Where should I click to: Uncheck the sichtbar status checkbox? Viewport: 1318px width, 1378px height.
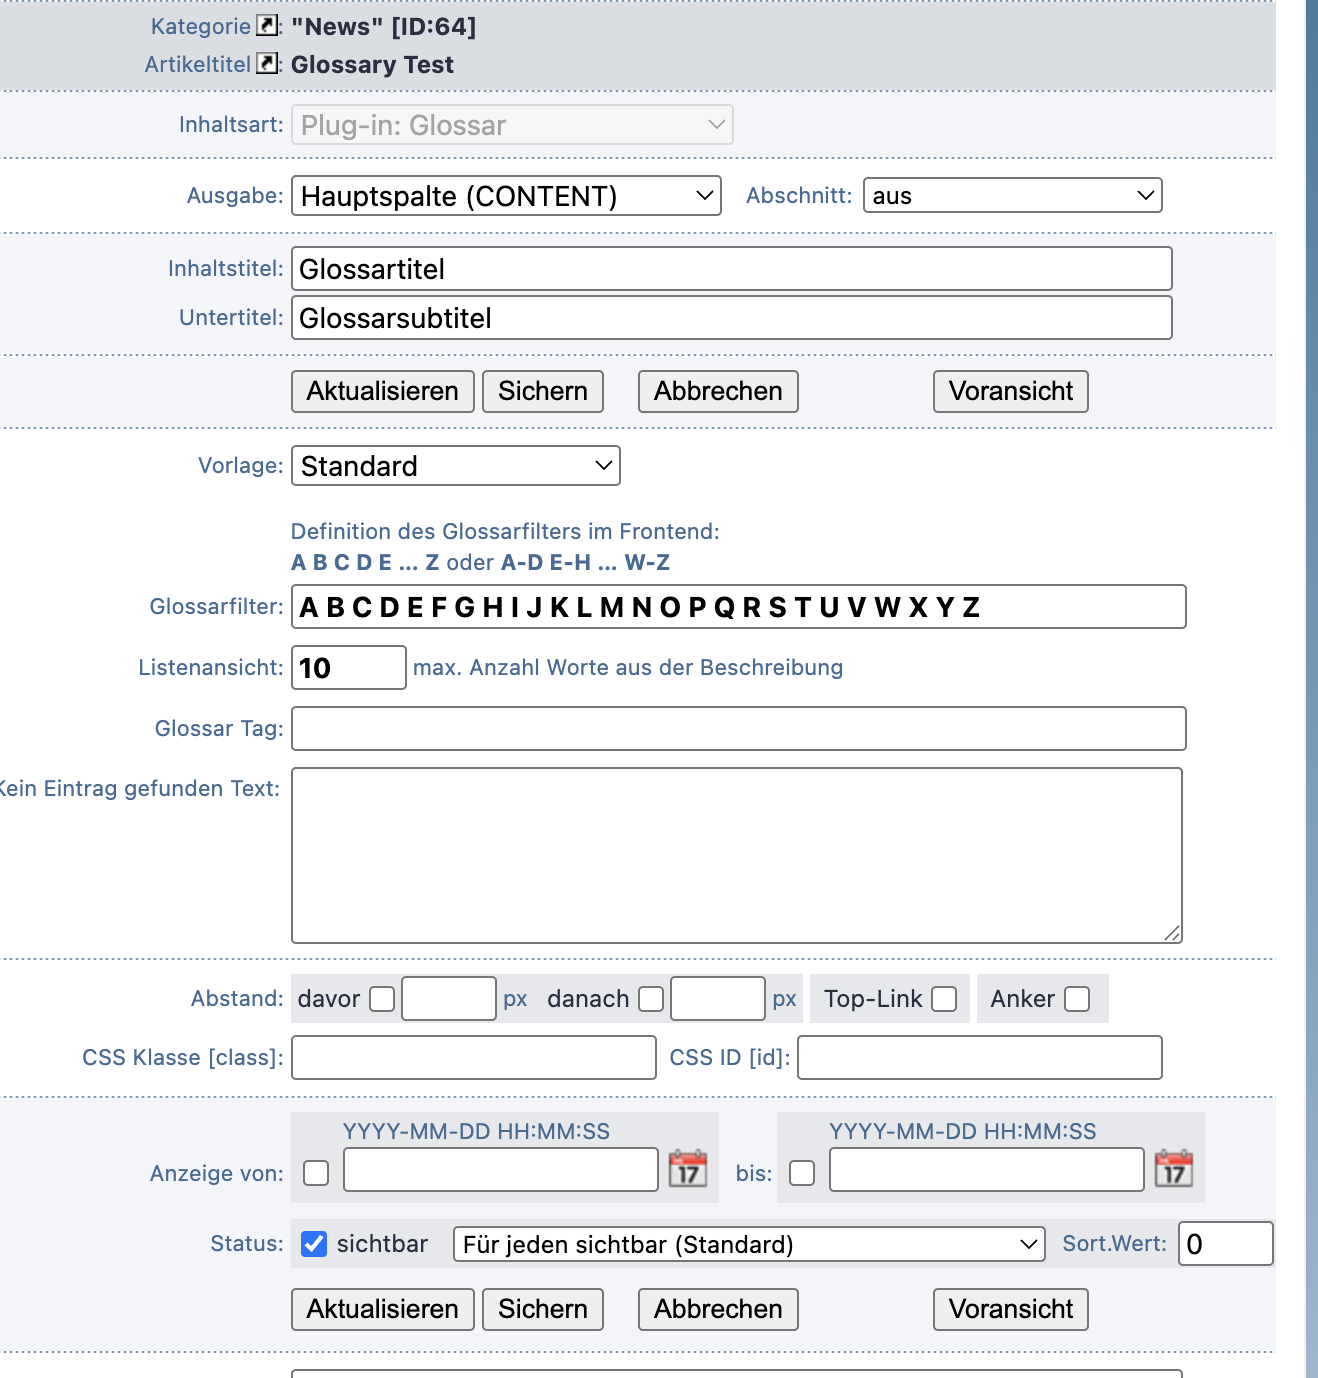314,1244
